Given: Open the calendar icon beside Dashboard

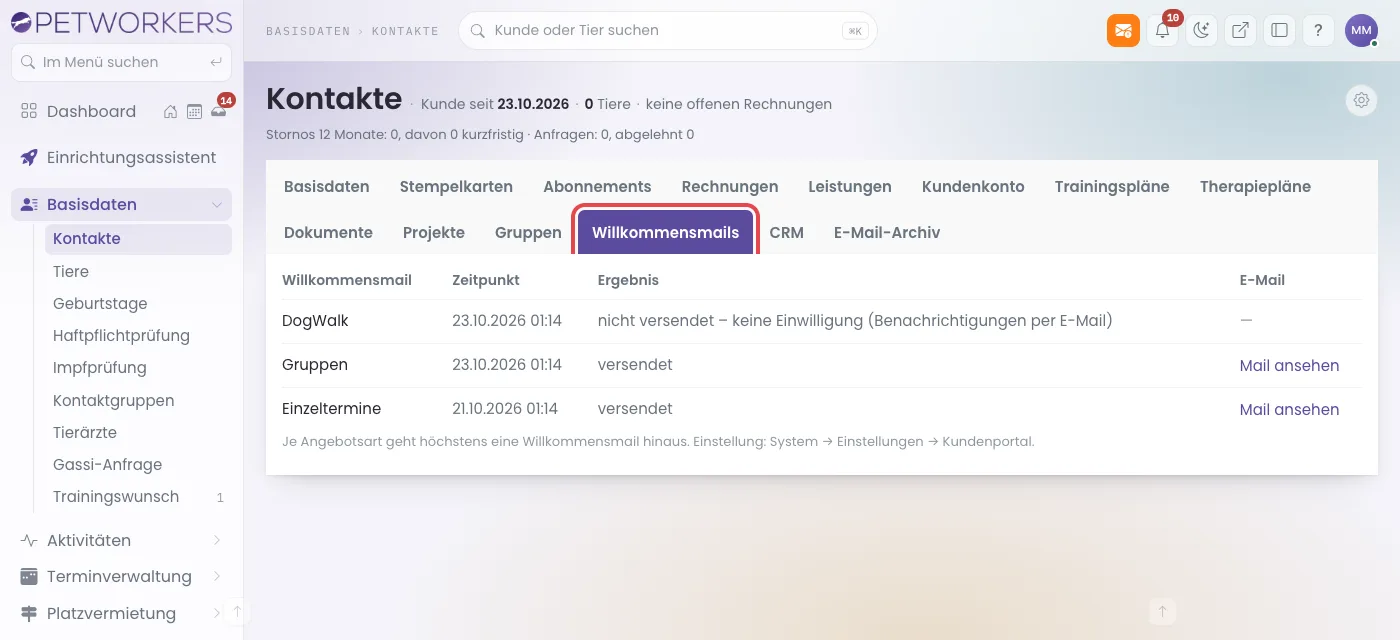Looking at the screenshot, I should point(194,111).
